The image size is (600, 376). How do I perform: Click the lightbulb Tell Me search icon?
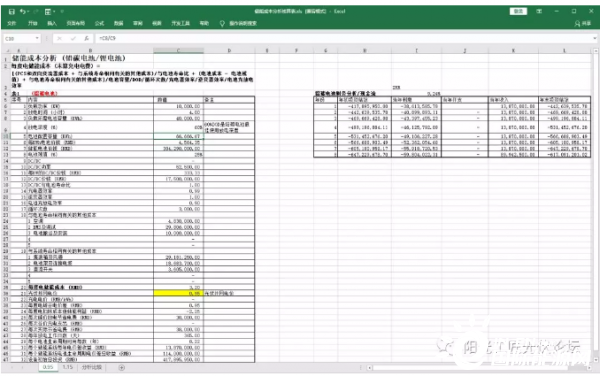[222, 23]
